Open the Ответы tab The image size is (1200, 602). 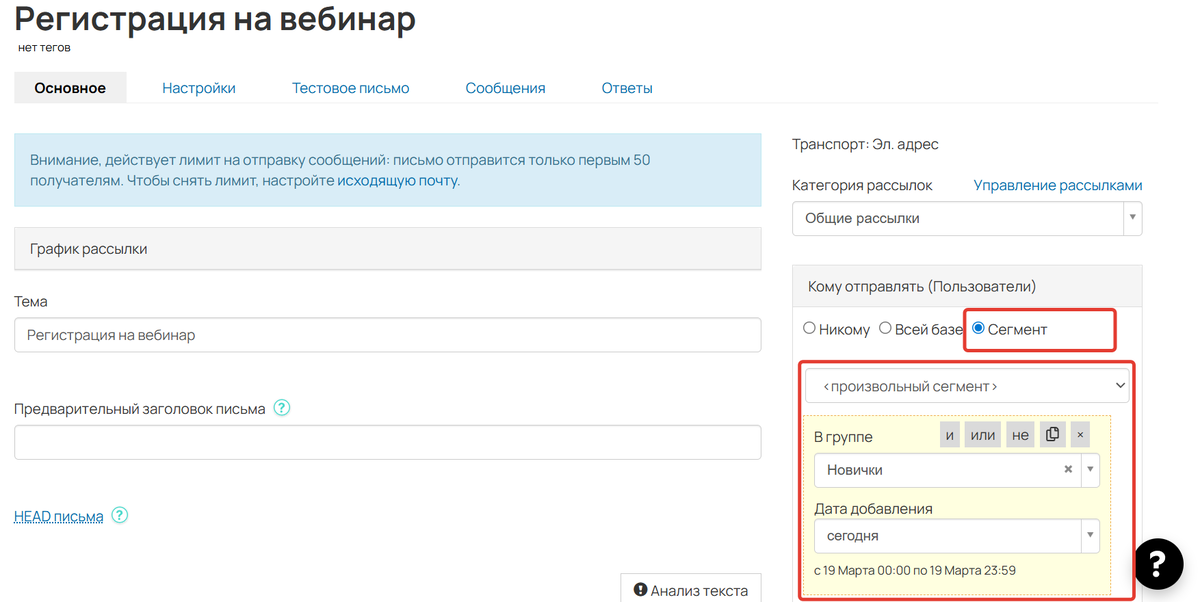(627, 87)
